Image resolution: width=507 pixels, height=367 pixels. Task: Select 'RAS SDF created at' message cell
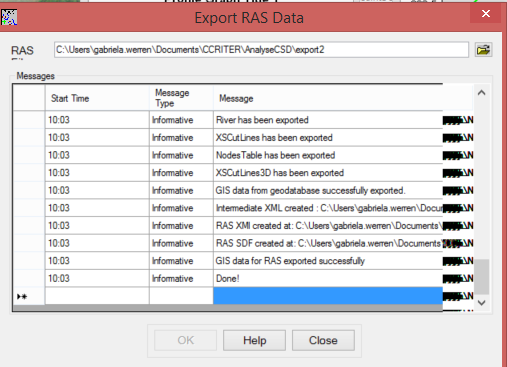(328, 243)
